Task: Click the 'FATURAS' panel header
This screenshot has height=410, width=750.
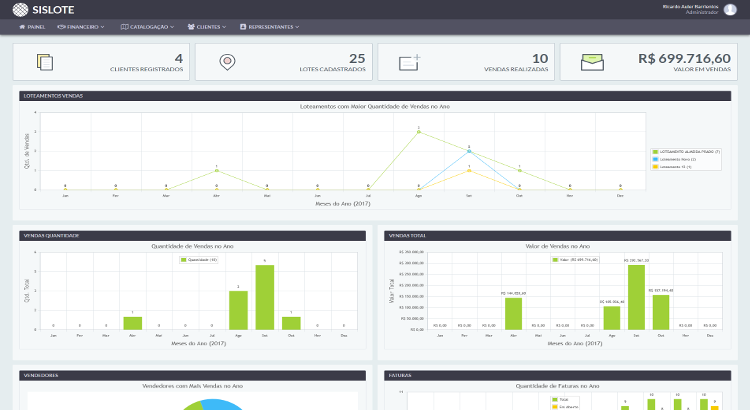Action: tap(557, 375)
